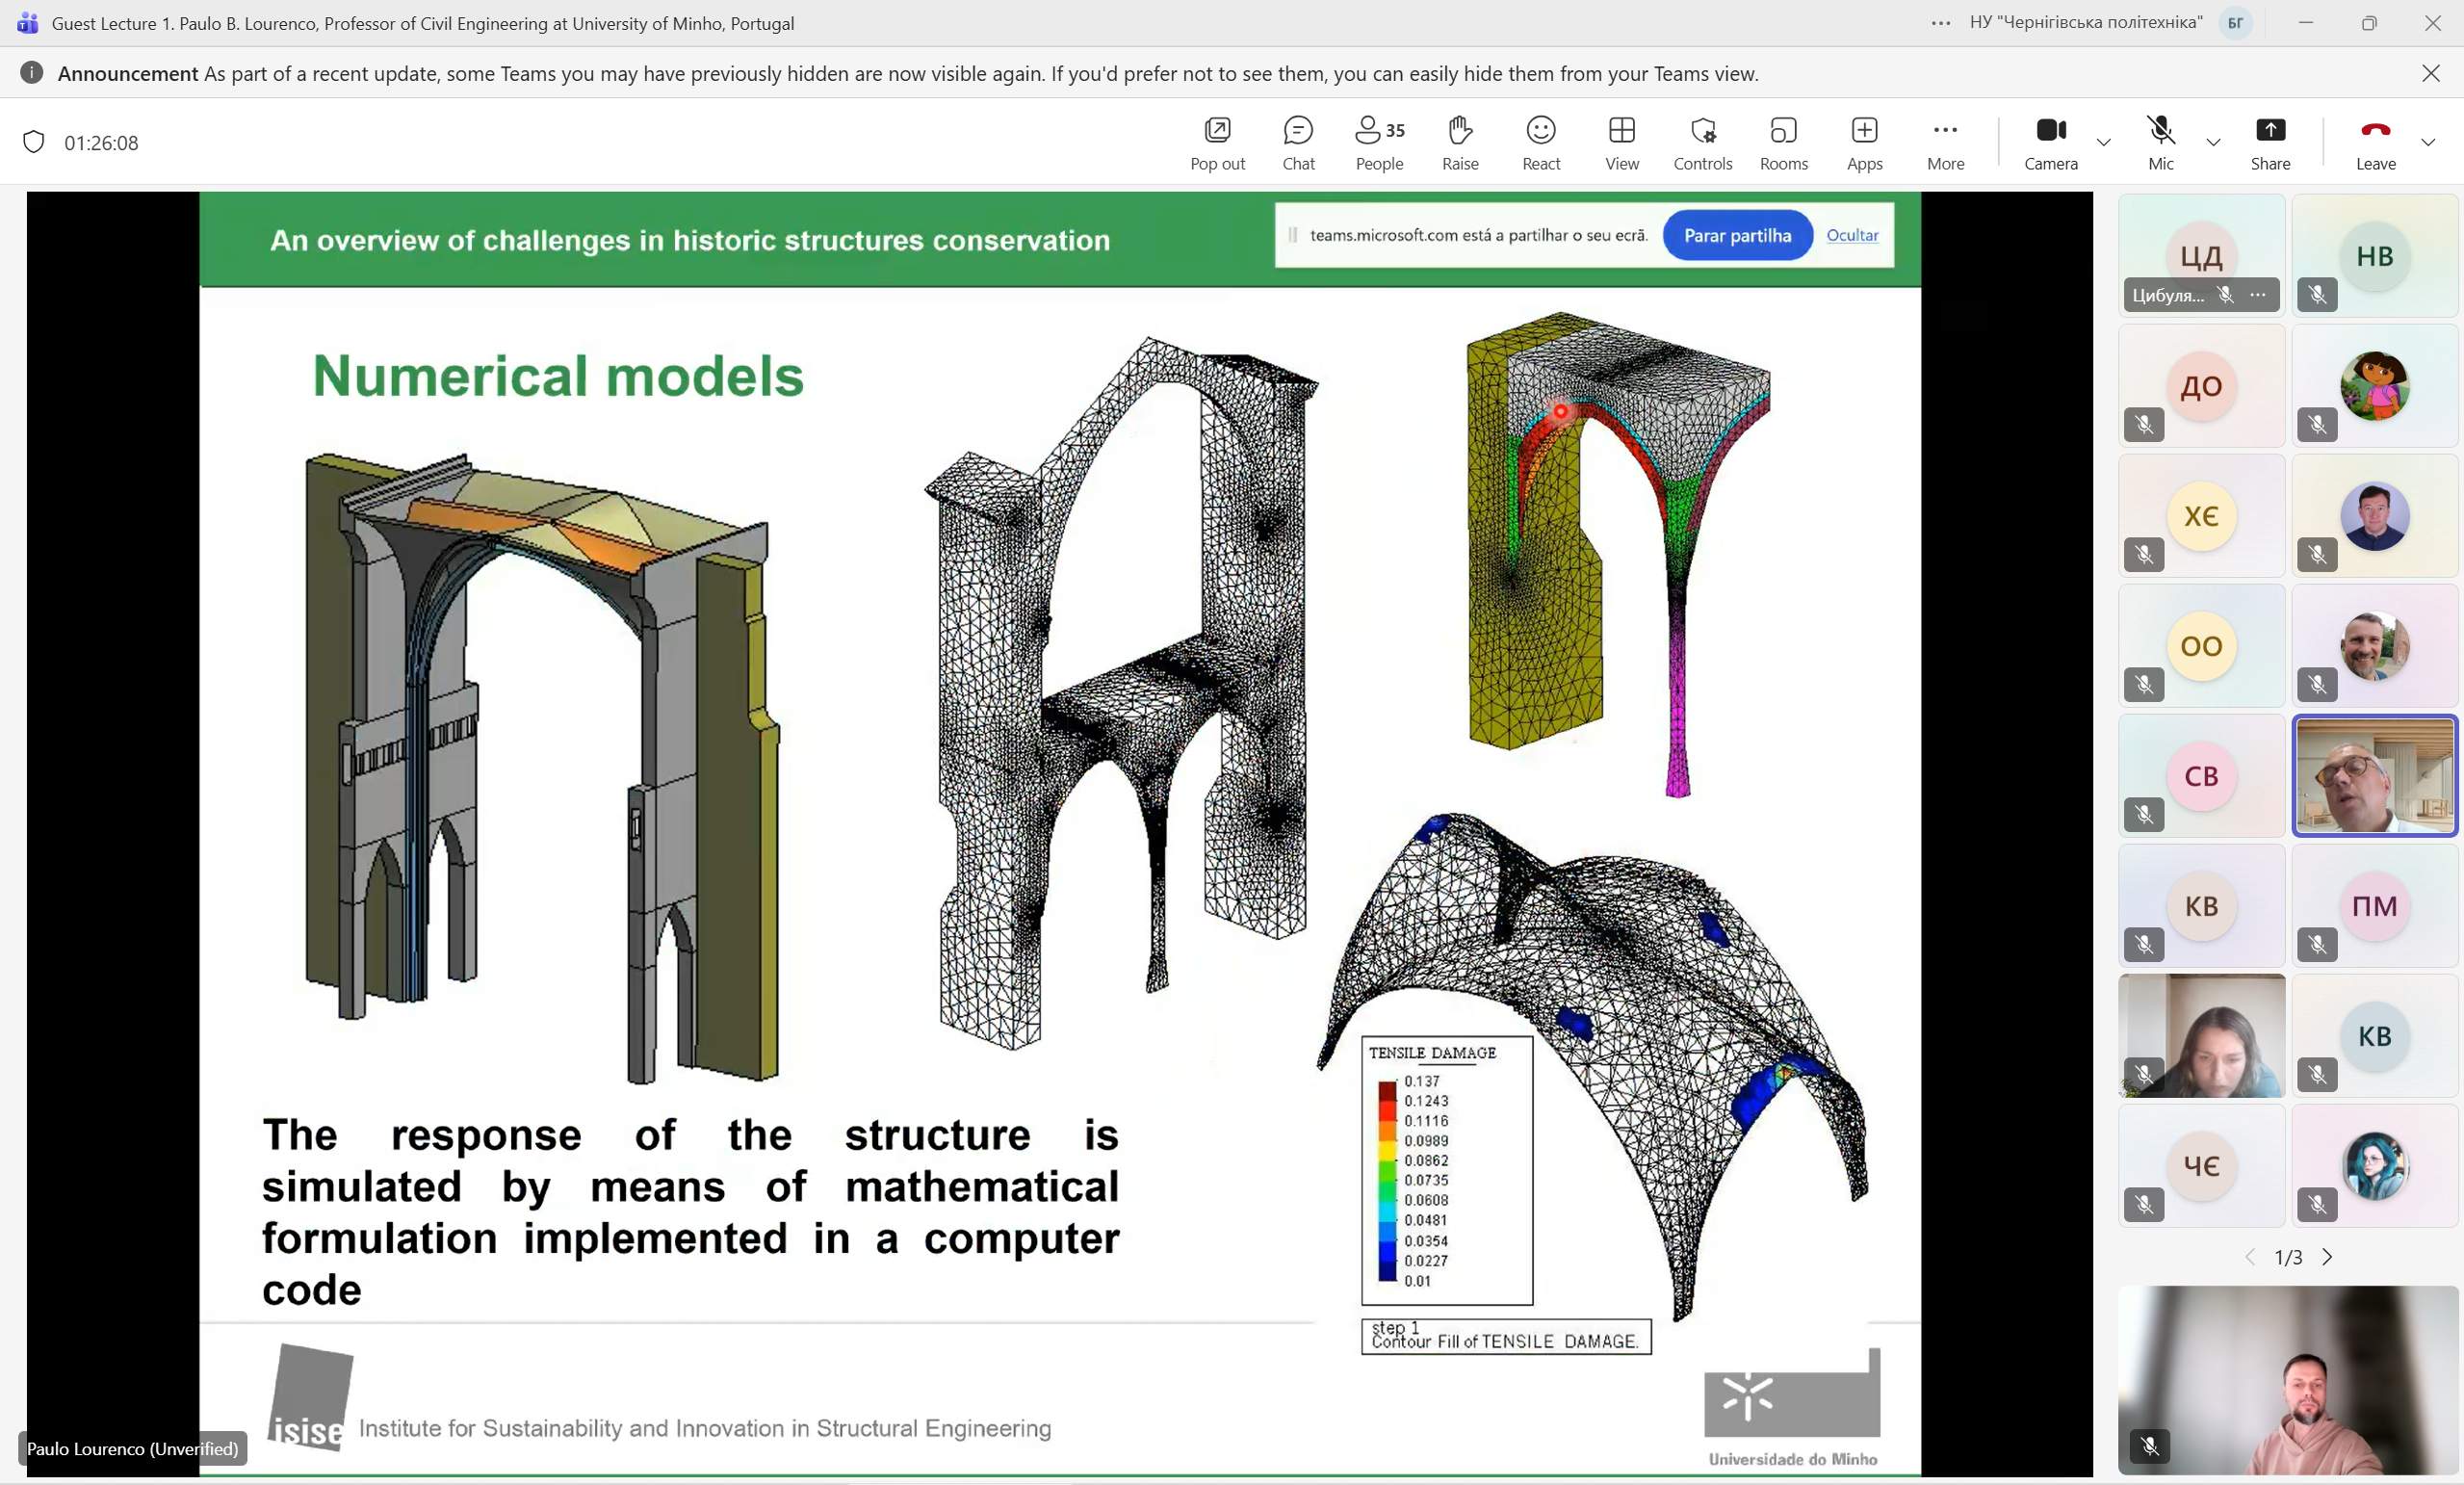Expand the Mic options dropdown arrow

(2213, 142)
